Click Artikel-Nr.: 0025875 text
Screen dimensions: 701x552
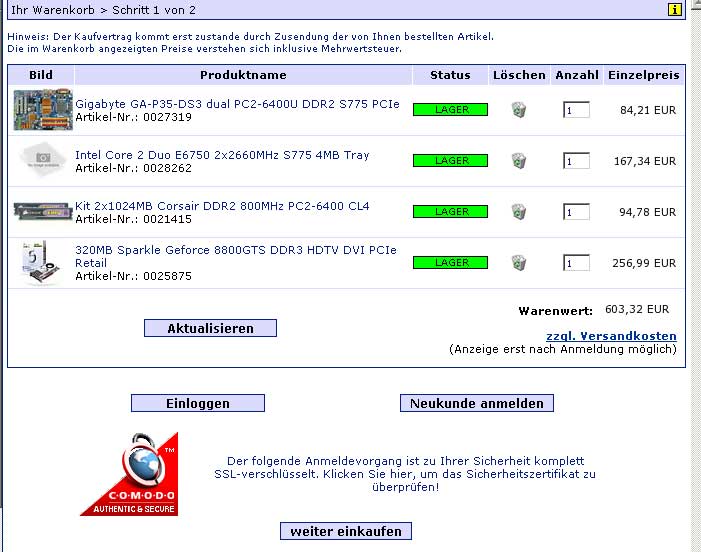click(x=133, y=276)
